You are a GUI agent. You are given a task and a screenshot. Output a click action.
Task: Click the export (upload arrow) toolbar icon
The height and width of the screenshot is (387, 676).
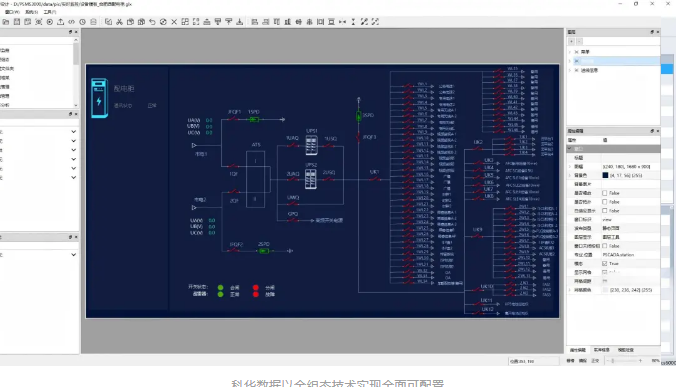pos(61,22)
